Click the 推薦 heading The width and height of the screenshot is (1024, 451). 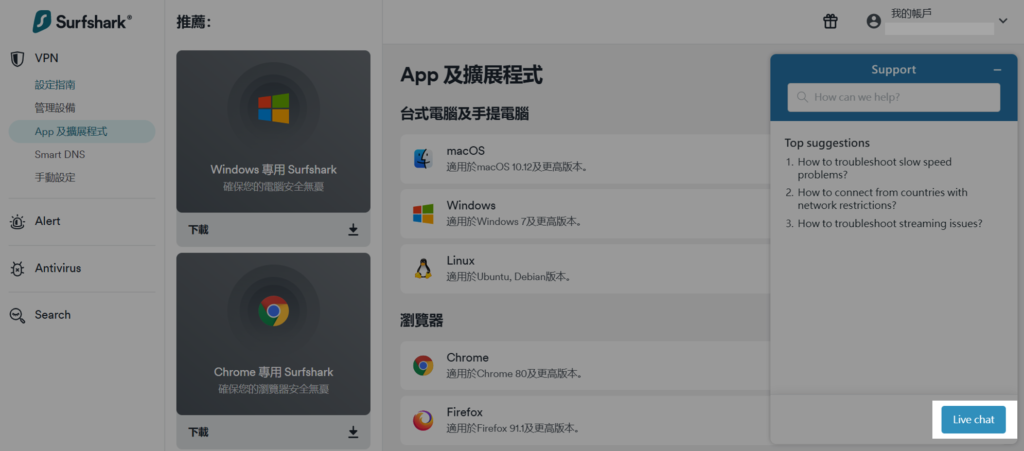tap(193, 22)
